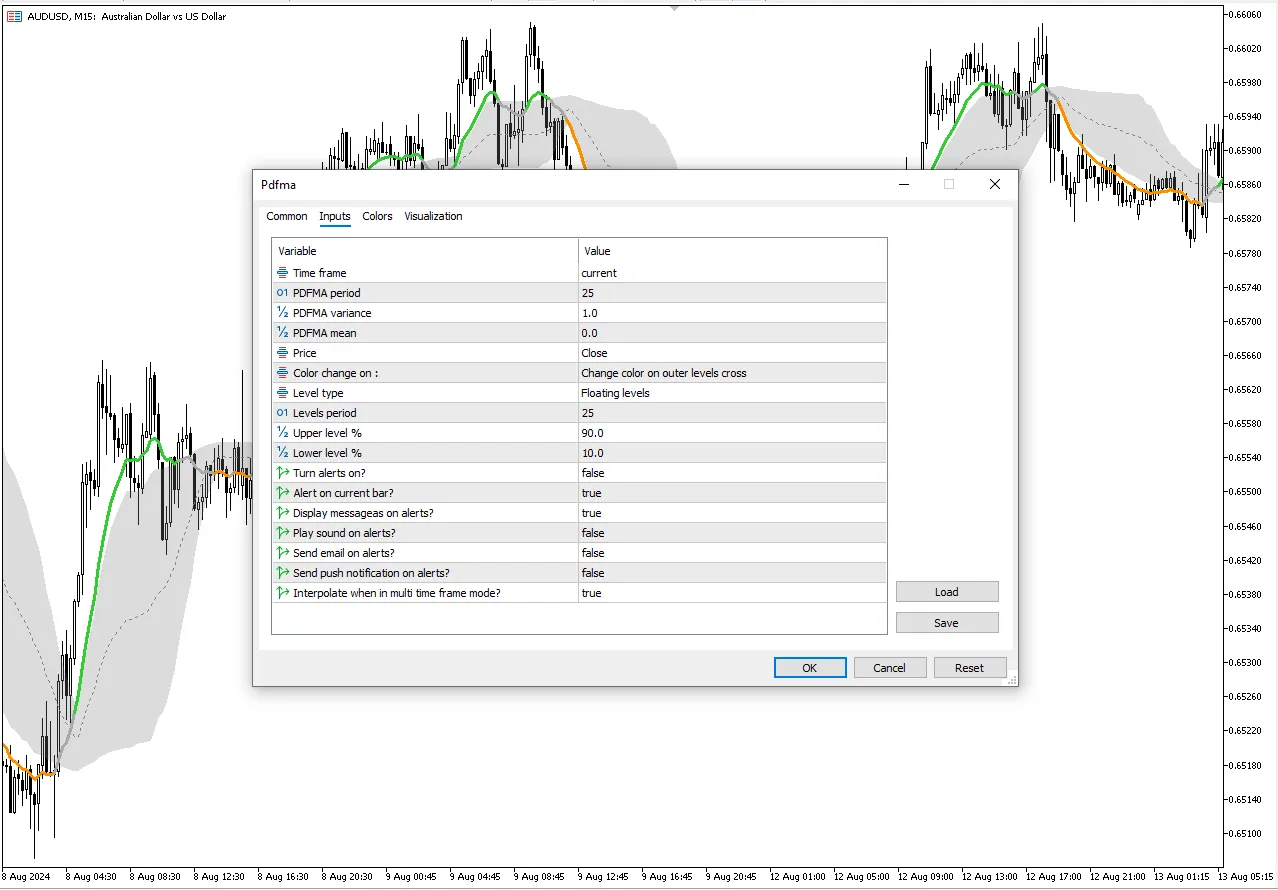Open the Level type Floating levels dropdown

coord(730,393)
